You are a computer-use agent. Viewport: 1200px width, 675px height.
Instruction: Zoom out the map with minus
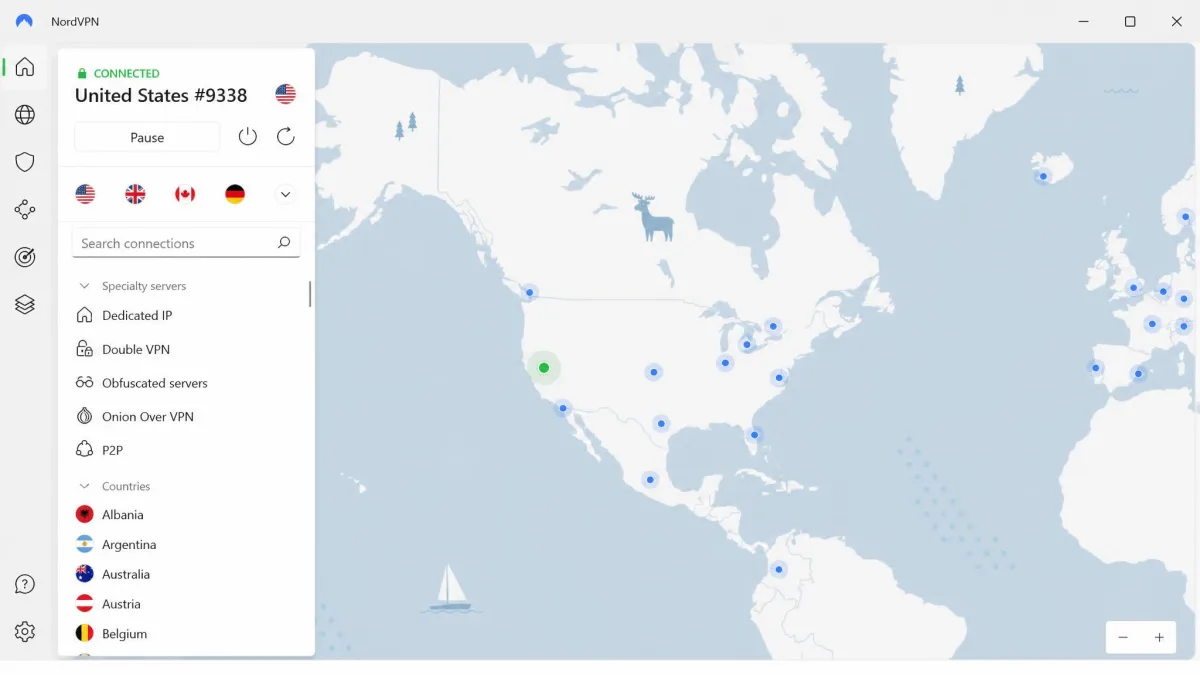pos(1123,637)
